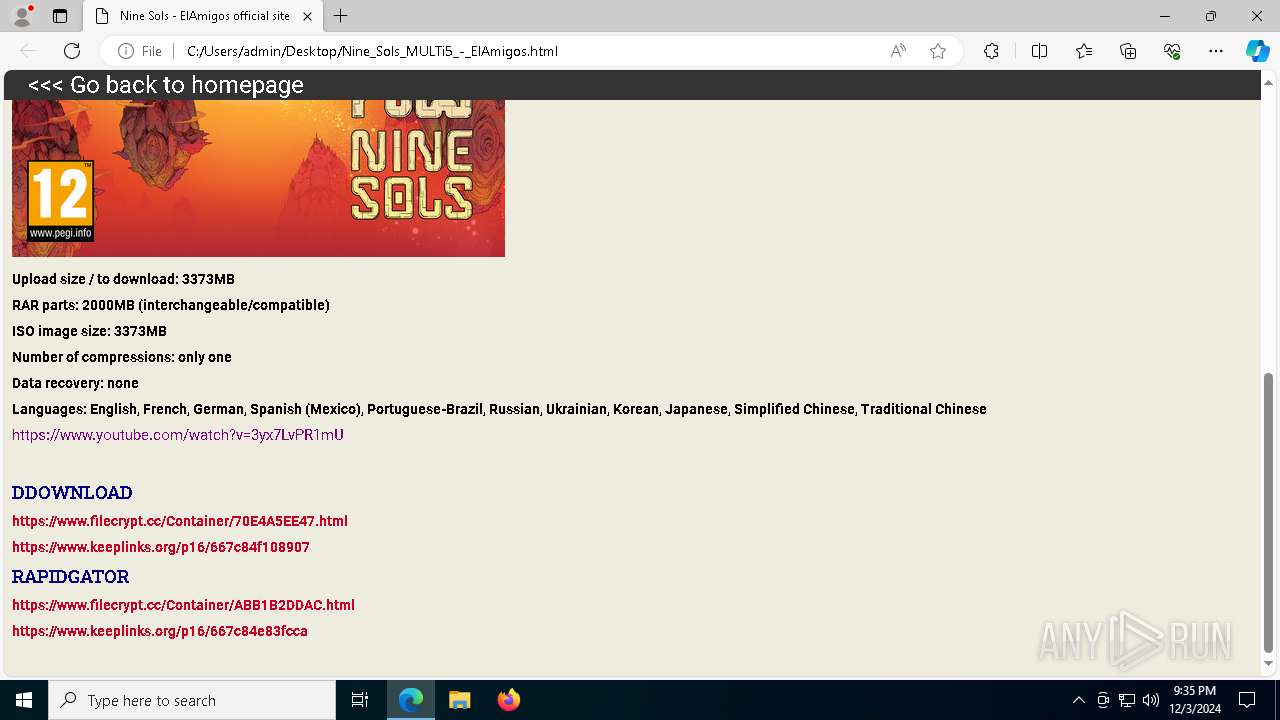Launch Copilot sidebar icon
The height and width of the screenshot is (720, 1280).
1257,51
